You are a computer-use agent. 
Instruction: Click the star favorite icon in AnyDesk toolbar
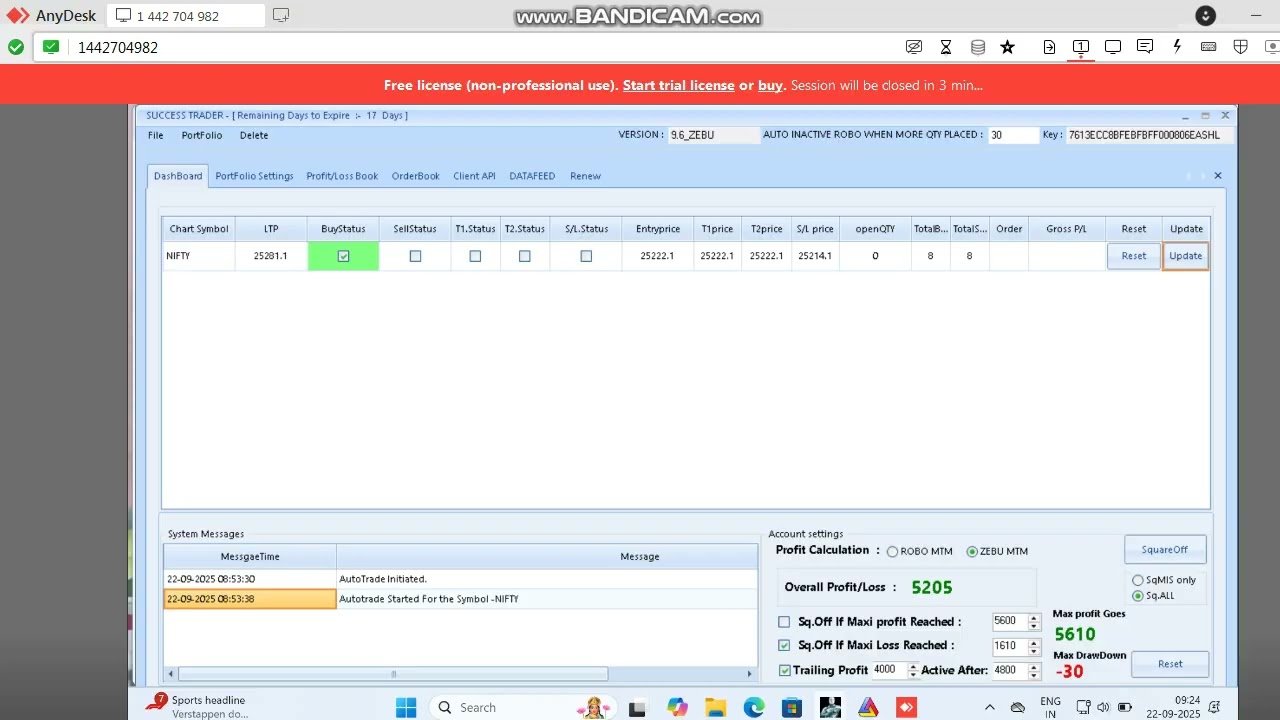click(1008, 47)
